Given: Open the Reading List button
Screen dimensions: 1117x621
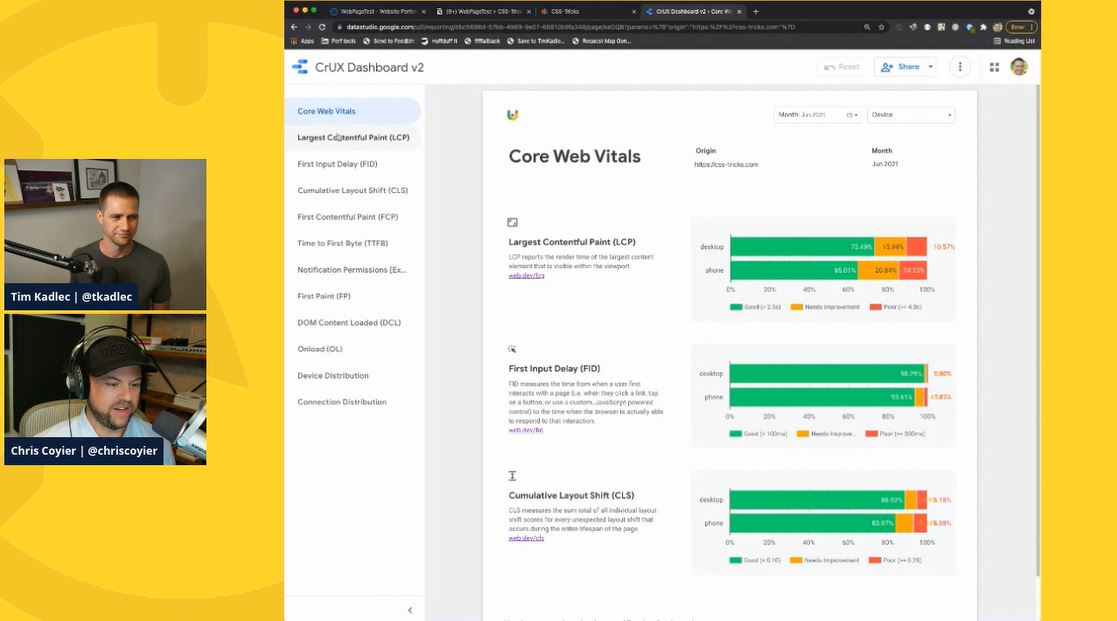Looking at the screenshot, I should coord(1014,41).
